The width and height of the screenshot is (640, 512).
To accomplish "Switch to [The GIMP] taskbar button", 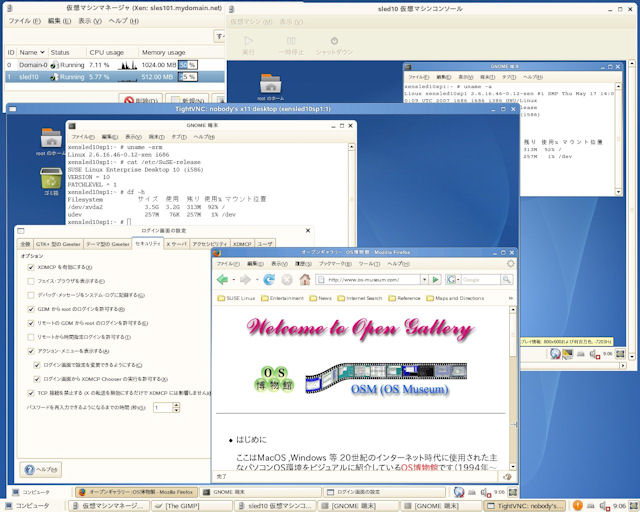I will pos(192,506).
